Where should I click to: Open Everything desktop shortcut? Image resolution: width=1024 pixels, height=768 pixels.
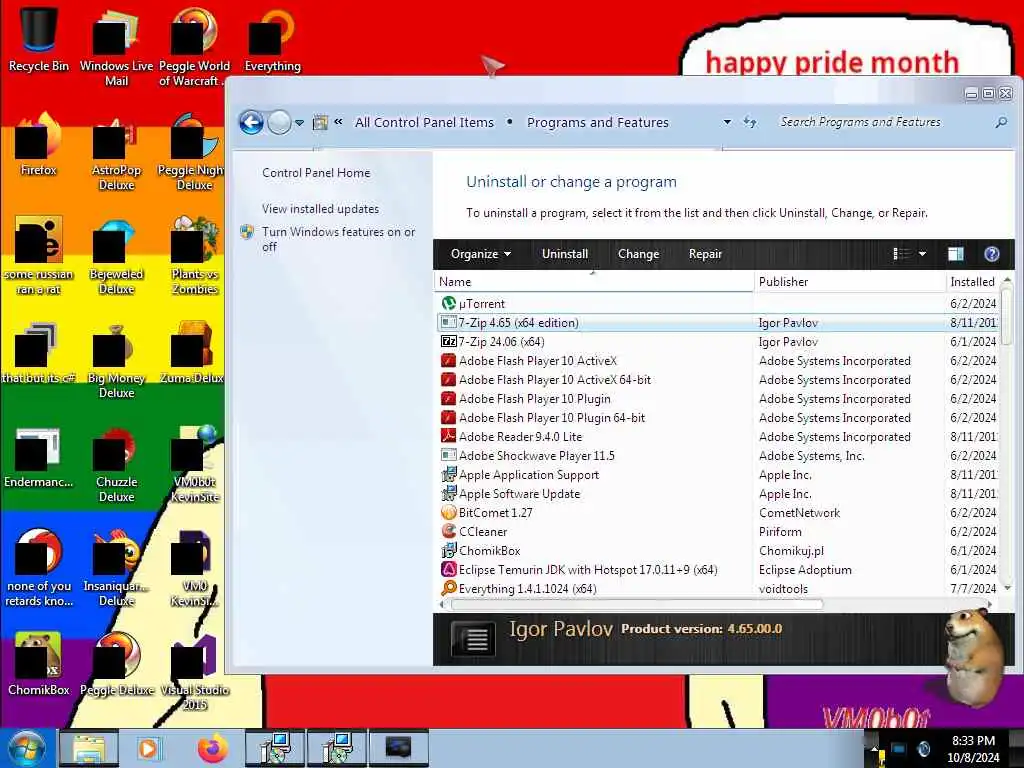[272, 38]
